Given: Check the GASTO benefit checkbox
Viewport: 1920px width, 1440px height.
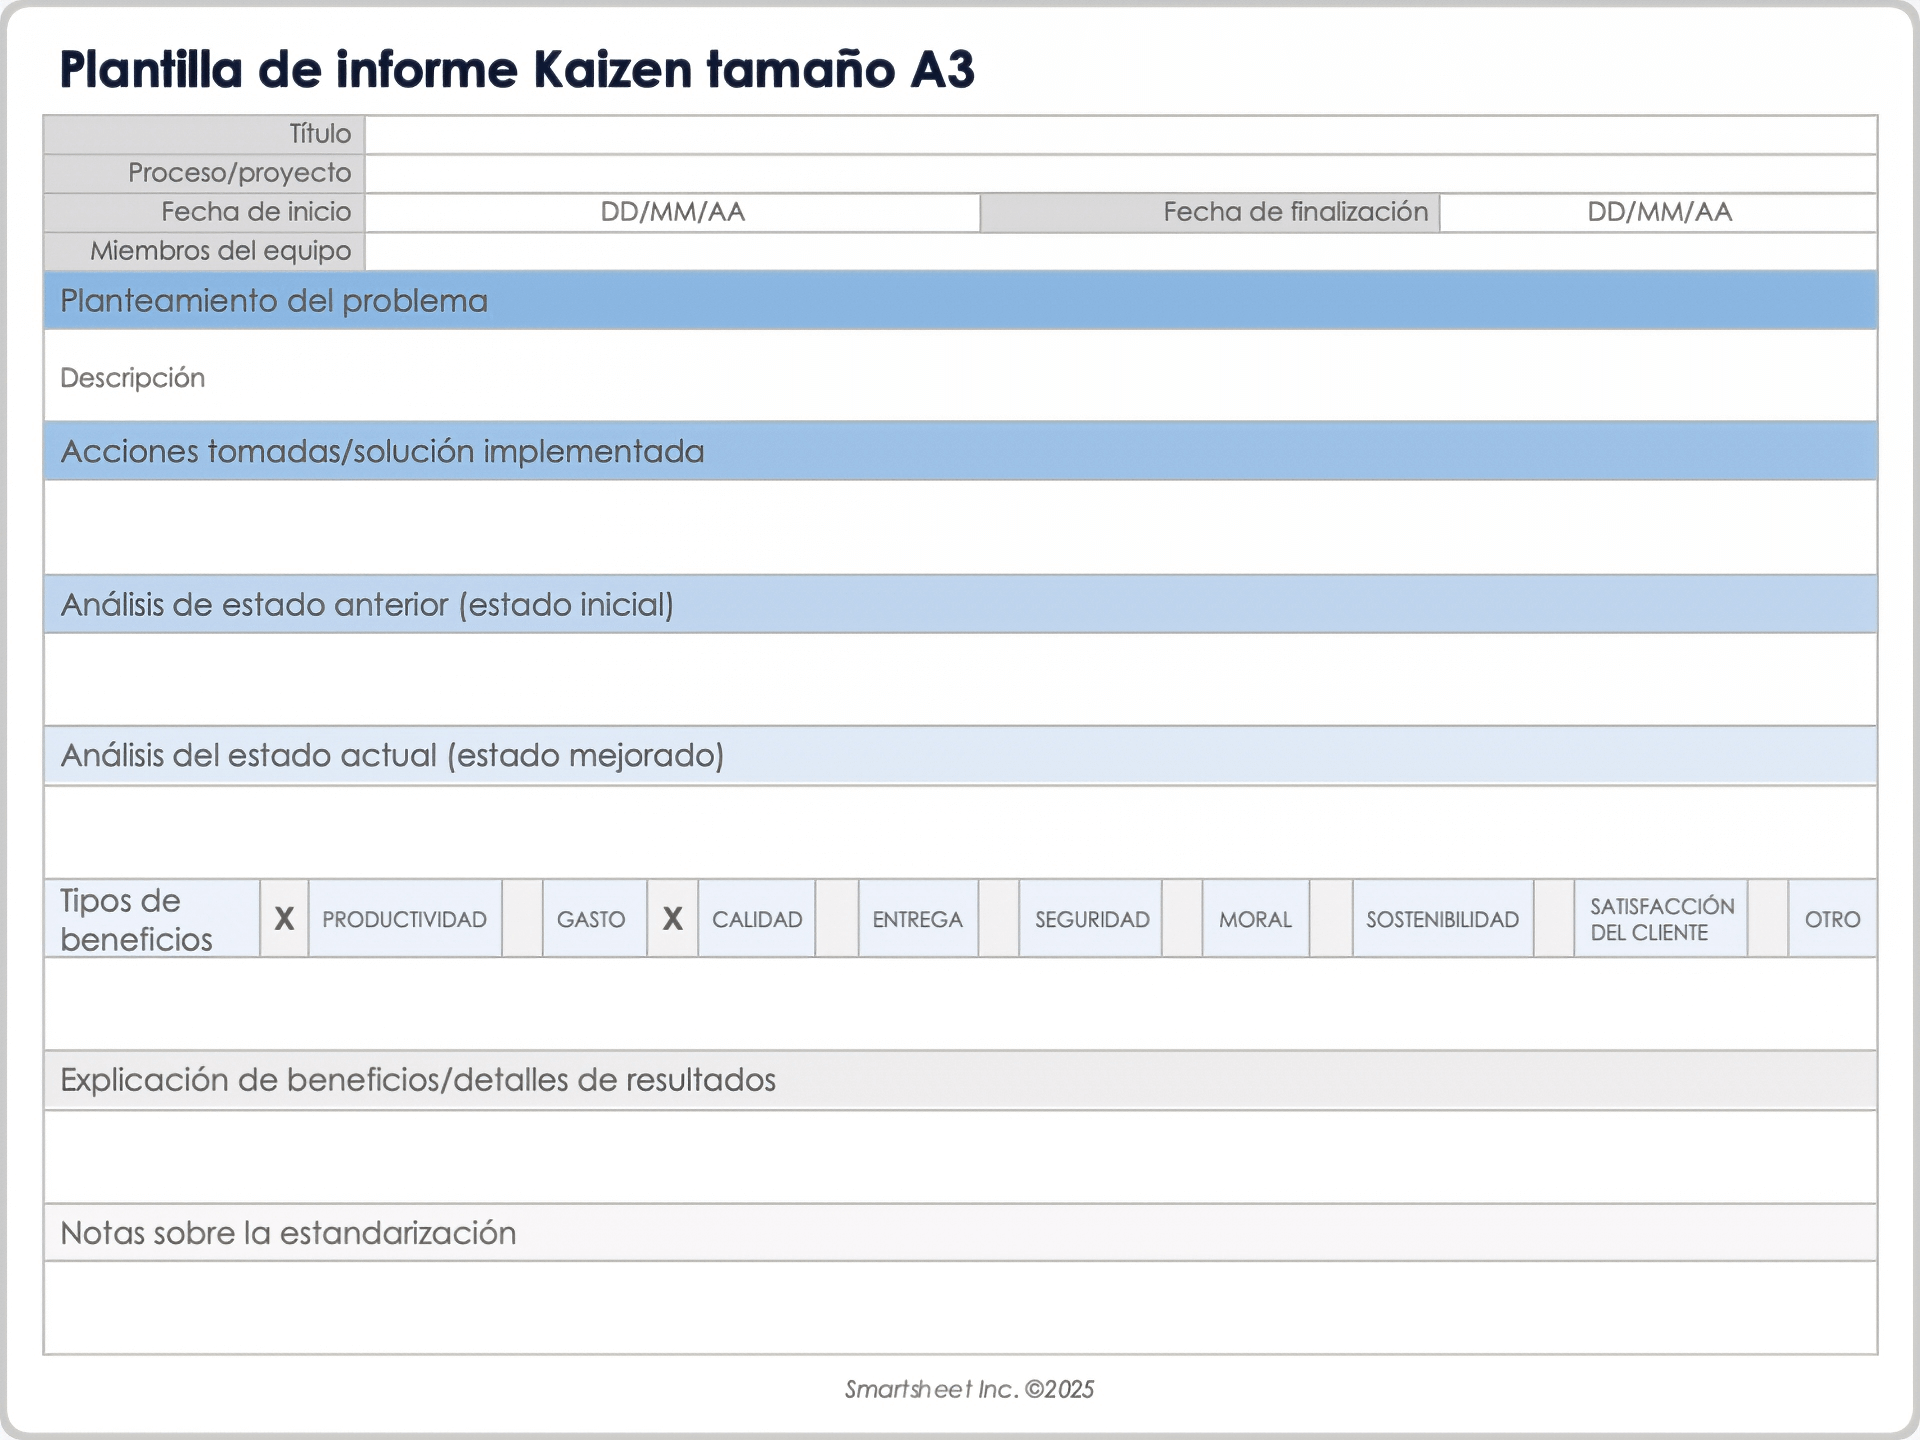Looking at the screenshot, I should (523, 917).
